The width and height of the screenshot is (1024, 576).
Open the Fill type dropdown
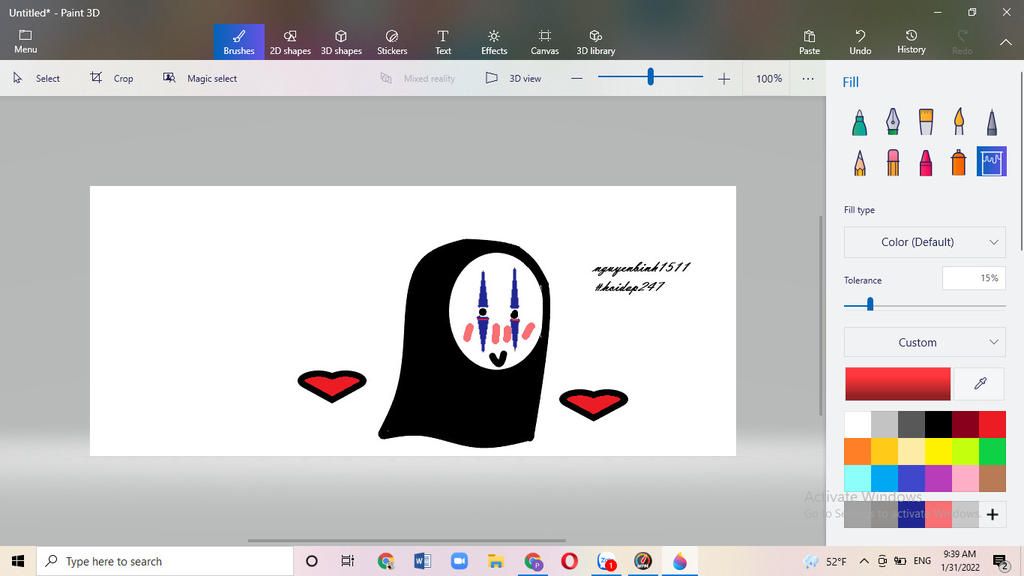924,242
